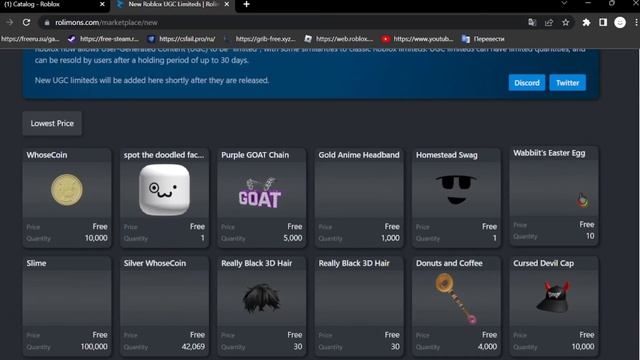Click the Donuts and Coffee title

tap(449, 263)
